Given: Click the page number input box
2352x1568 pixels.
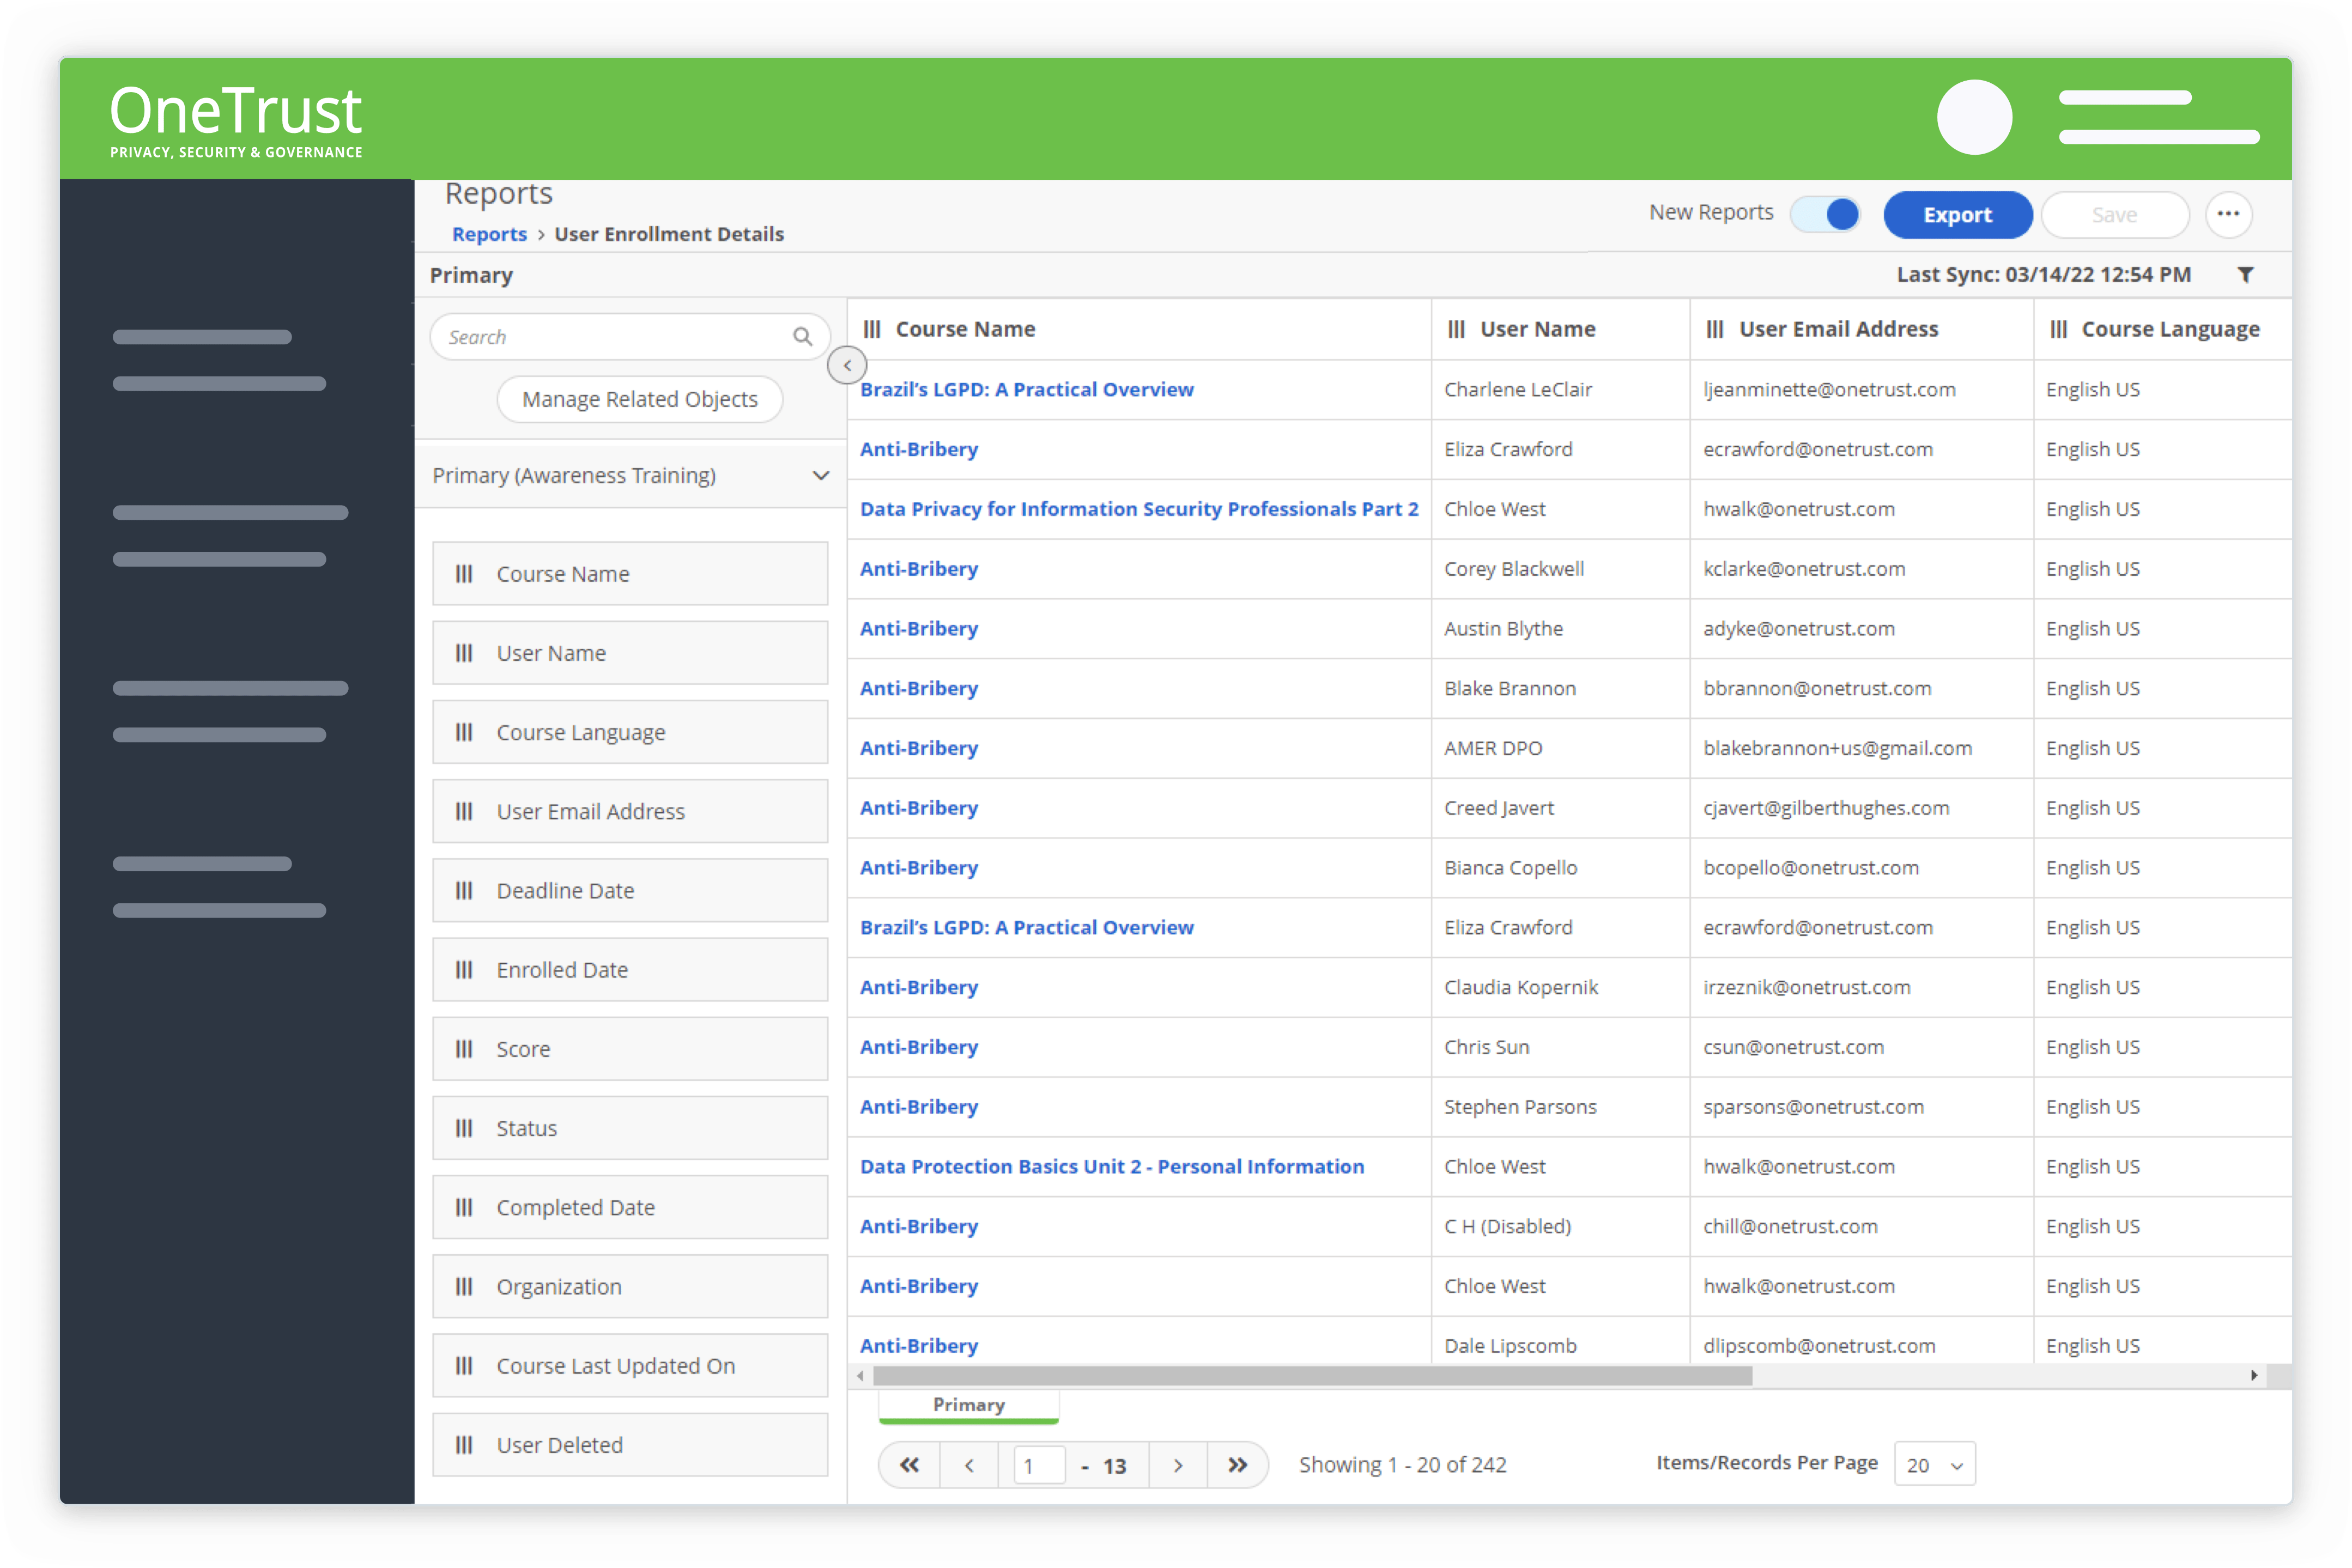Looking at the screenshot, I should click(x=1038, y=1466).
